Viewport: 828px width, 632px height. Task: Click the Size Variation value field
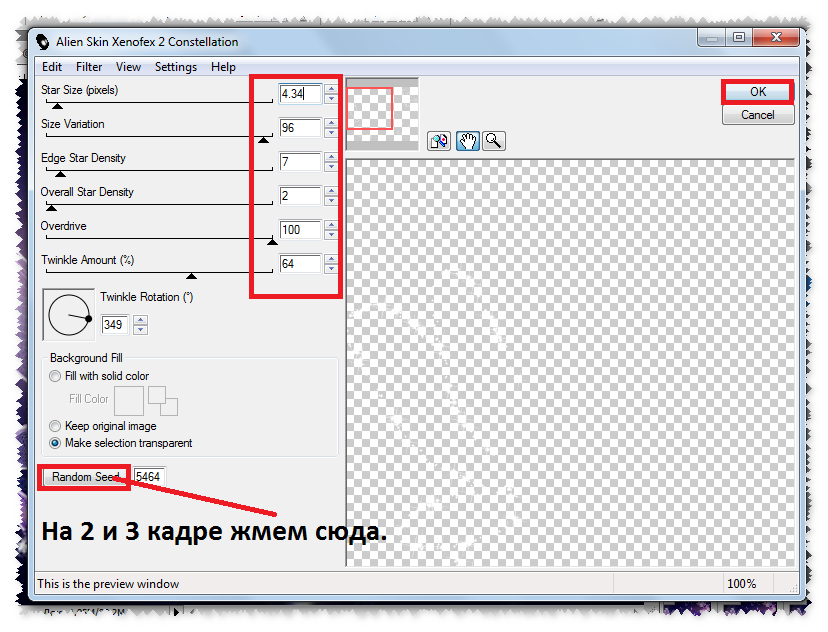[300, 128]
